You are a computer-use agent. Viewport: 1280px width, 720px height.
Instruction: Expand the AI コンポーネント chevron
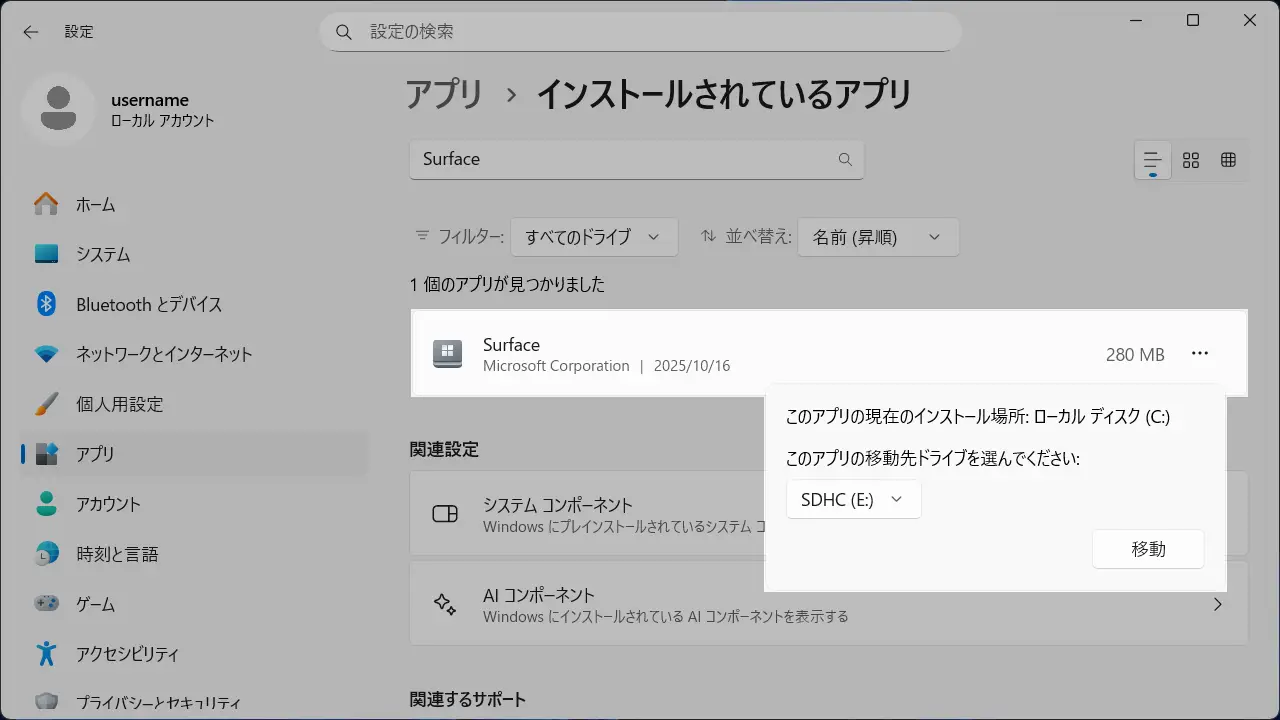coord(1217,604)
